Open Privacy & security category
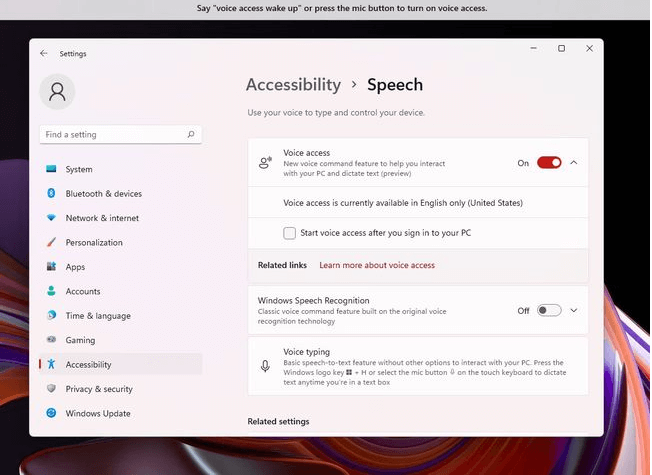Viewport: 652px width, 475px height. pyautogui.click(x=121, y=389)
